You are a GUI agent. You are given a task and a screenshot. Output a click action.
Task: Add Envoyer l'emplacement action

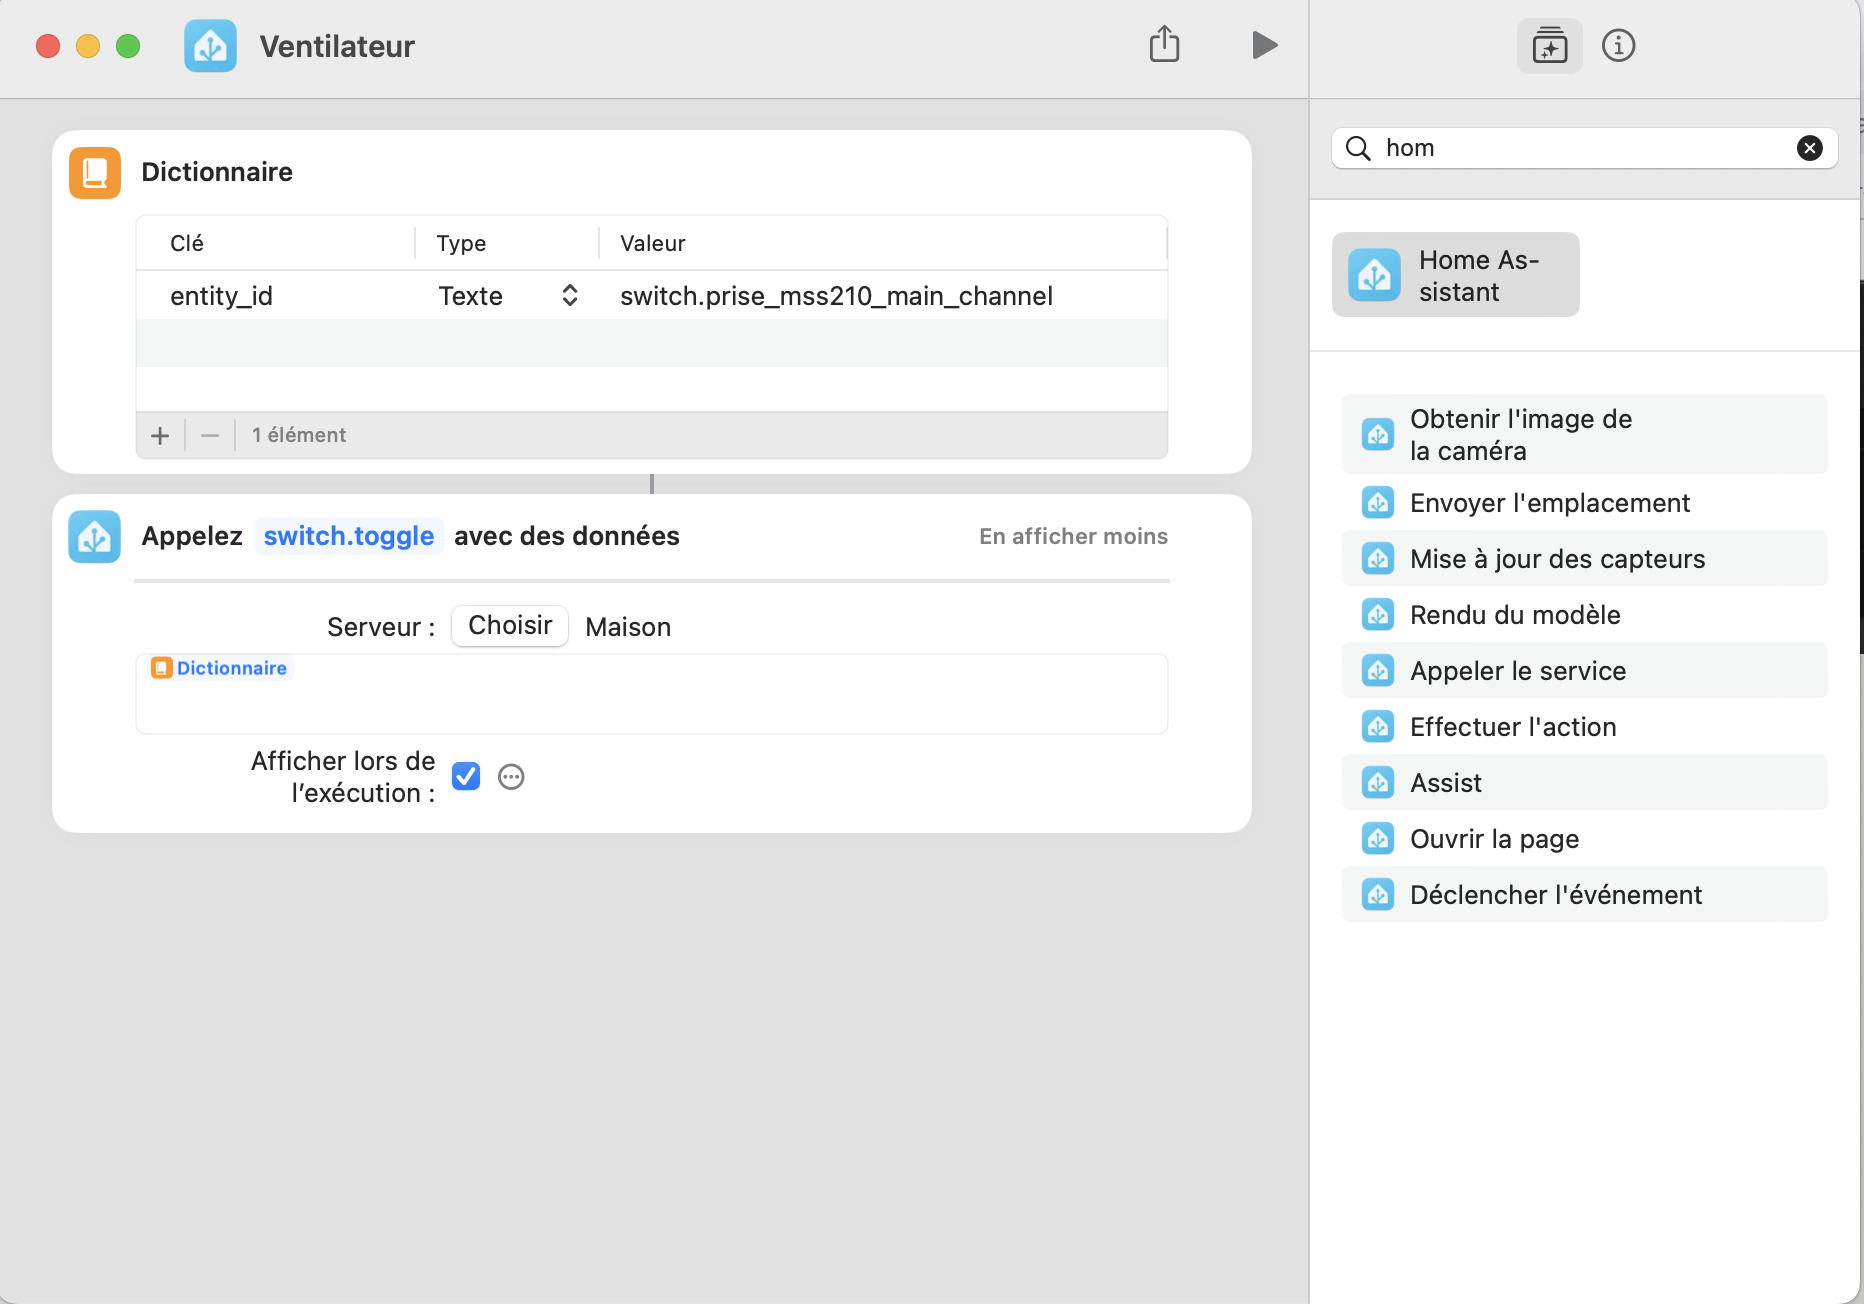pos(1584,503)
